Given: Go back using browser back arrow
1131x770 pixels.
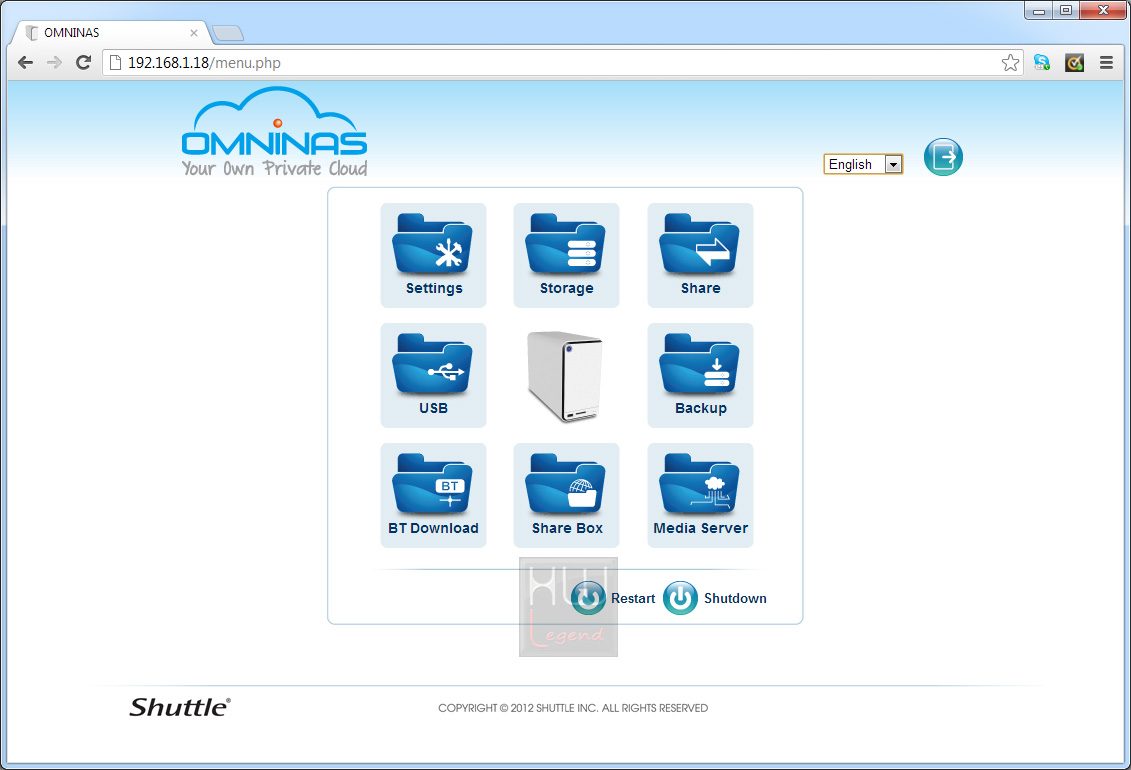Looking at the screenshot, I should point(25,63).
